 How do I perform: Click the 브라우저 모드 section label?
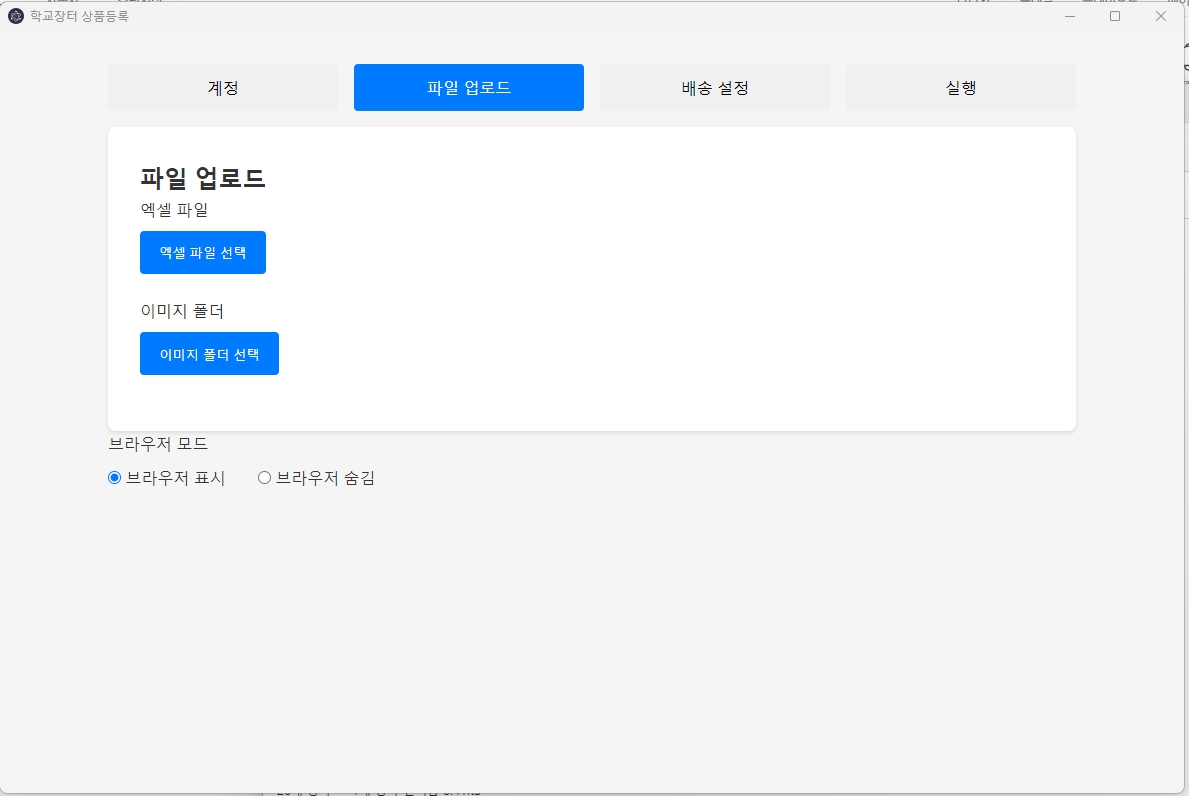click(158, 444)
